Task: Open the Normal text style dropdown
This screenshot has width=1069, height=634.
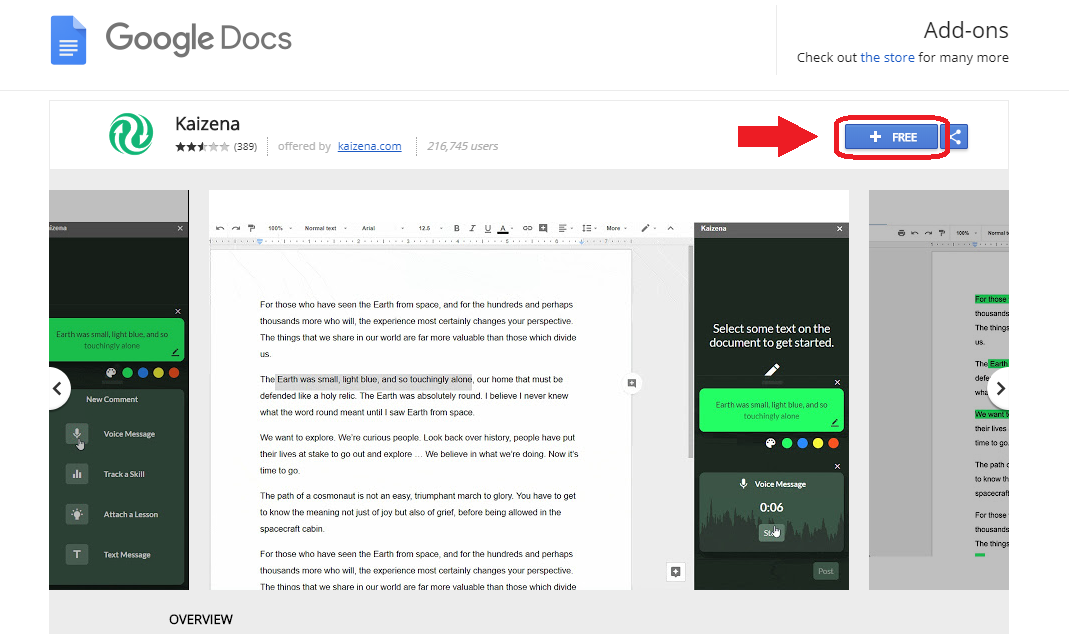Action: (x=326, y=228)
